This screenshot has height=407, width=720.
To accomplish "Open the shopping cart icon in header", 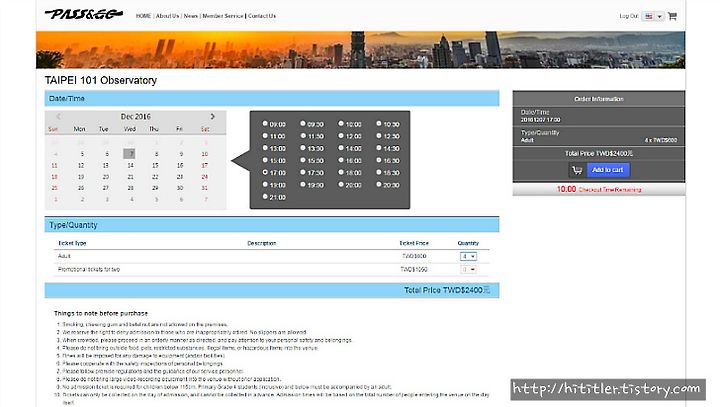I will point(672,16).
